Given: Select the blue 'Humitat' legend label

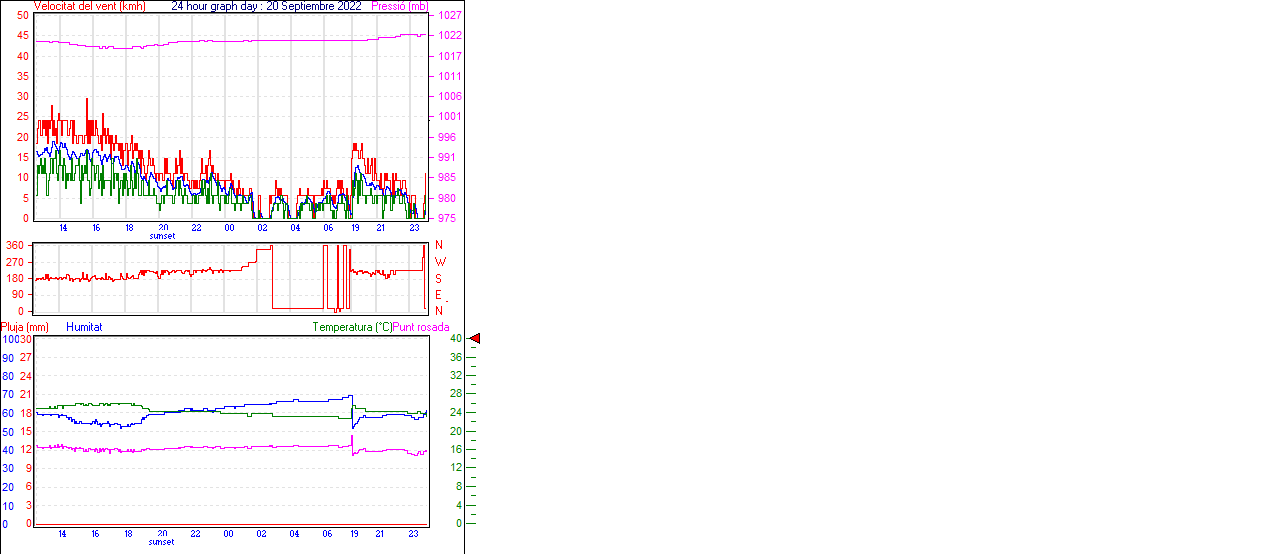Looking at the screenshot, I should pos(84,327).
